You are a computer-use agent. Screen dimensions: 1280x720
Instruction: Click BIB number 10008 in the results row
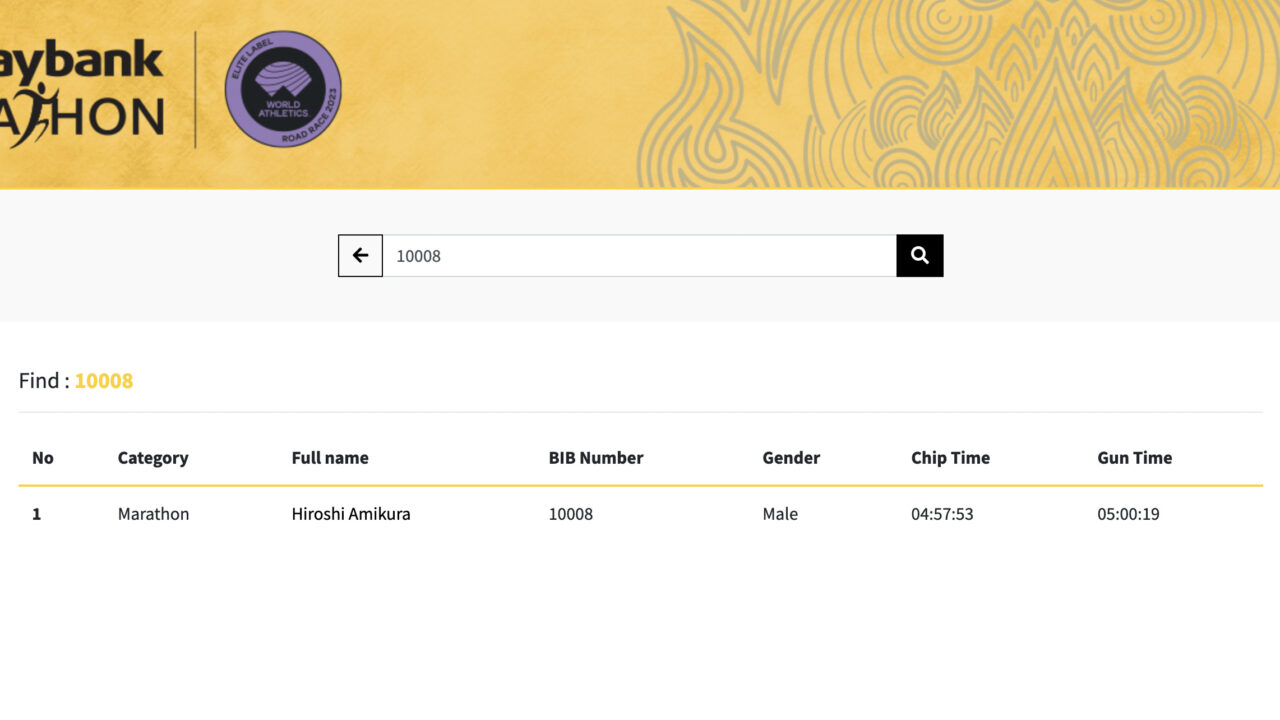point(571,514)
